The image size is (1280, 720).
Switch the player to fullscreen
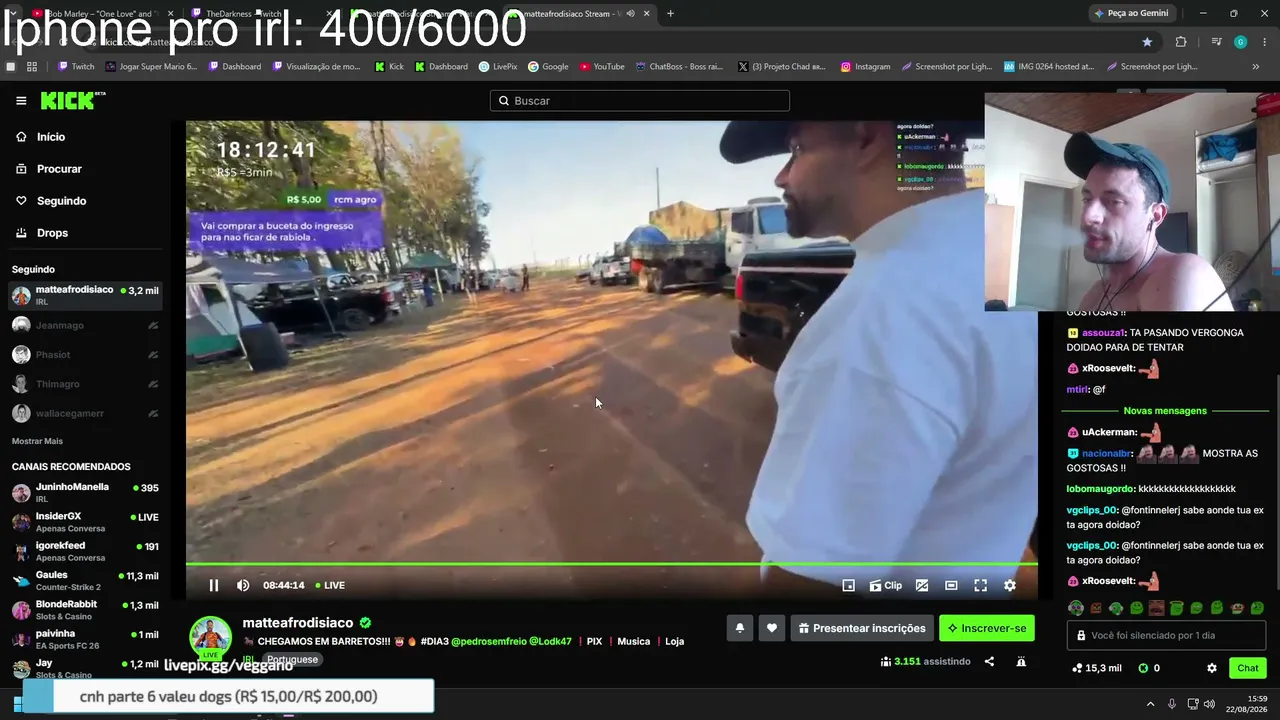click(x=980, y=586)
